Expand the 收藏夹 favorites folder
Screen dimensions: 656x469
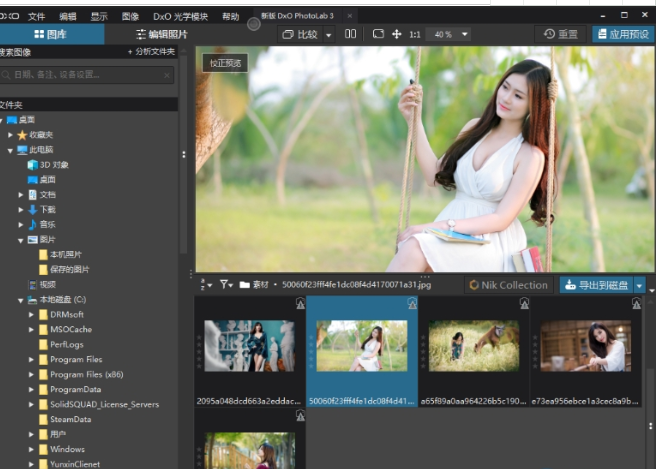10,134
